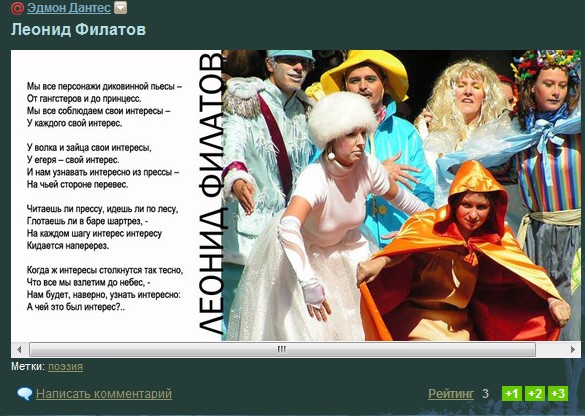Open the поэзия tag link
This screenshot has width=585, height=416.
coord(65,366)
